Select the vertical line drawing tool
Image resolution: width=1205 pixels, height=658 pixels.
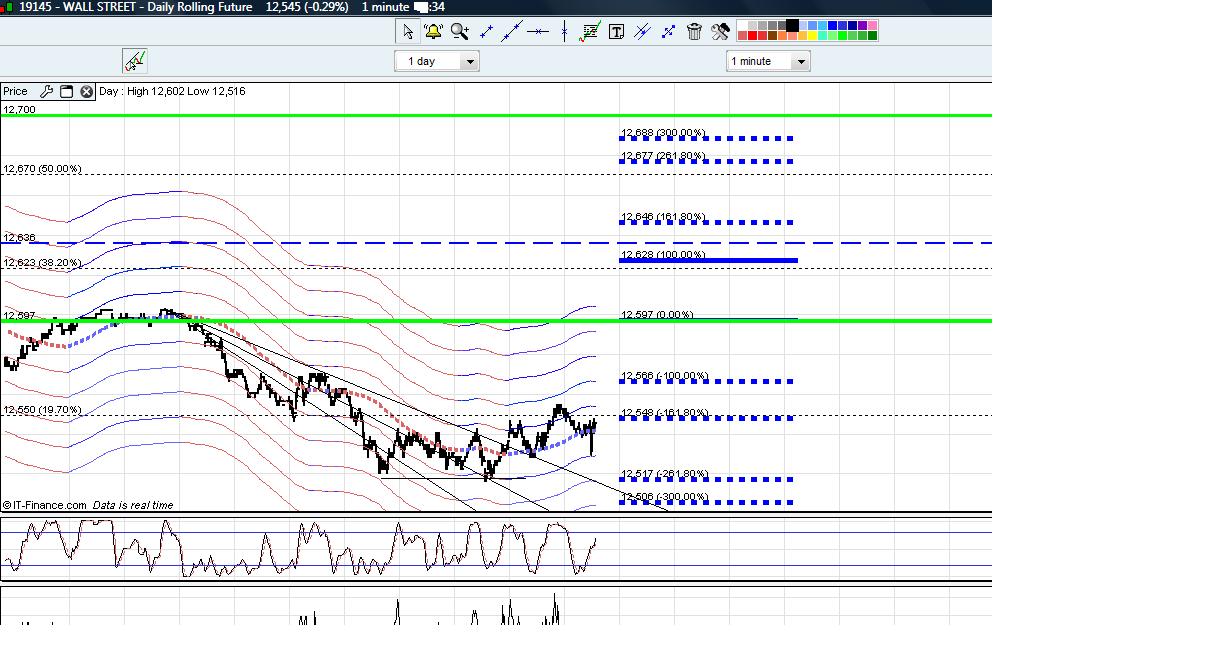pyautogui.click(x=564, y=32)
